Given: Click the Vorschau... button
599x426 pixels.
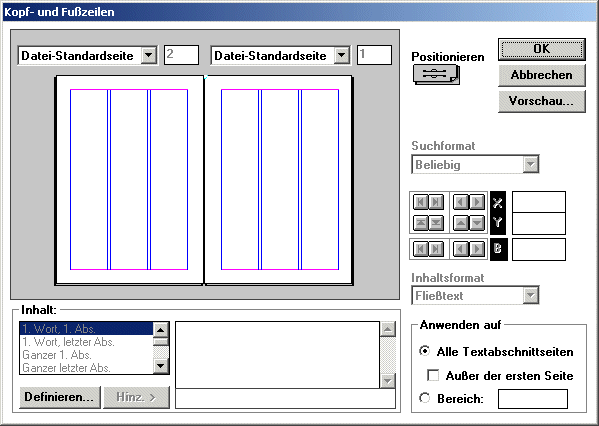Looking at the screenshot, I should pyautogui.click(x=542, y=101).
